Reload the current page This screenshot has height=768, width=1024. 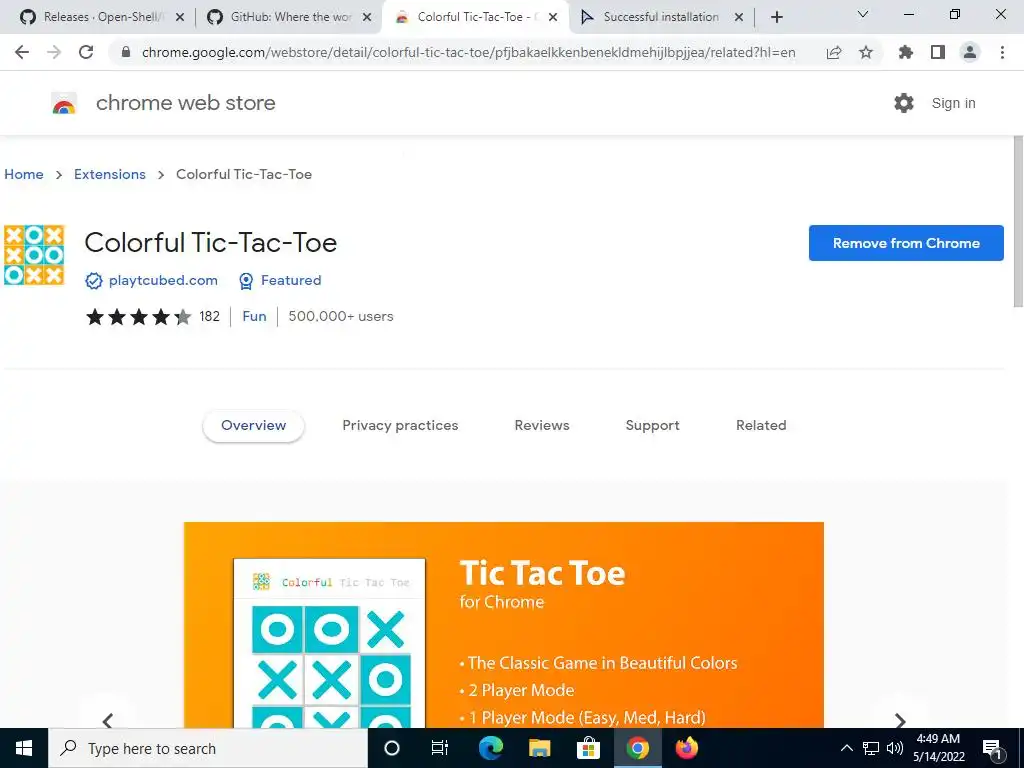pos(86,52)
